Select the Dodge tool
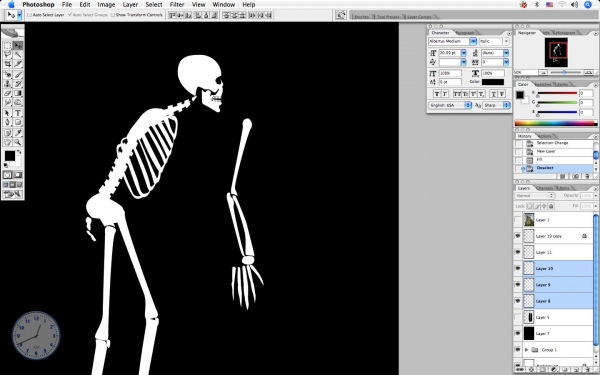This screenshot has width=600, height=375. pyautogui.click(x=18, y=103)
